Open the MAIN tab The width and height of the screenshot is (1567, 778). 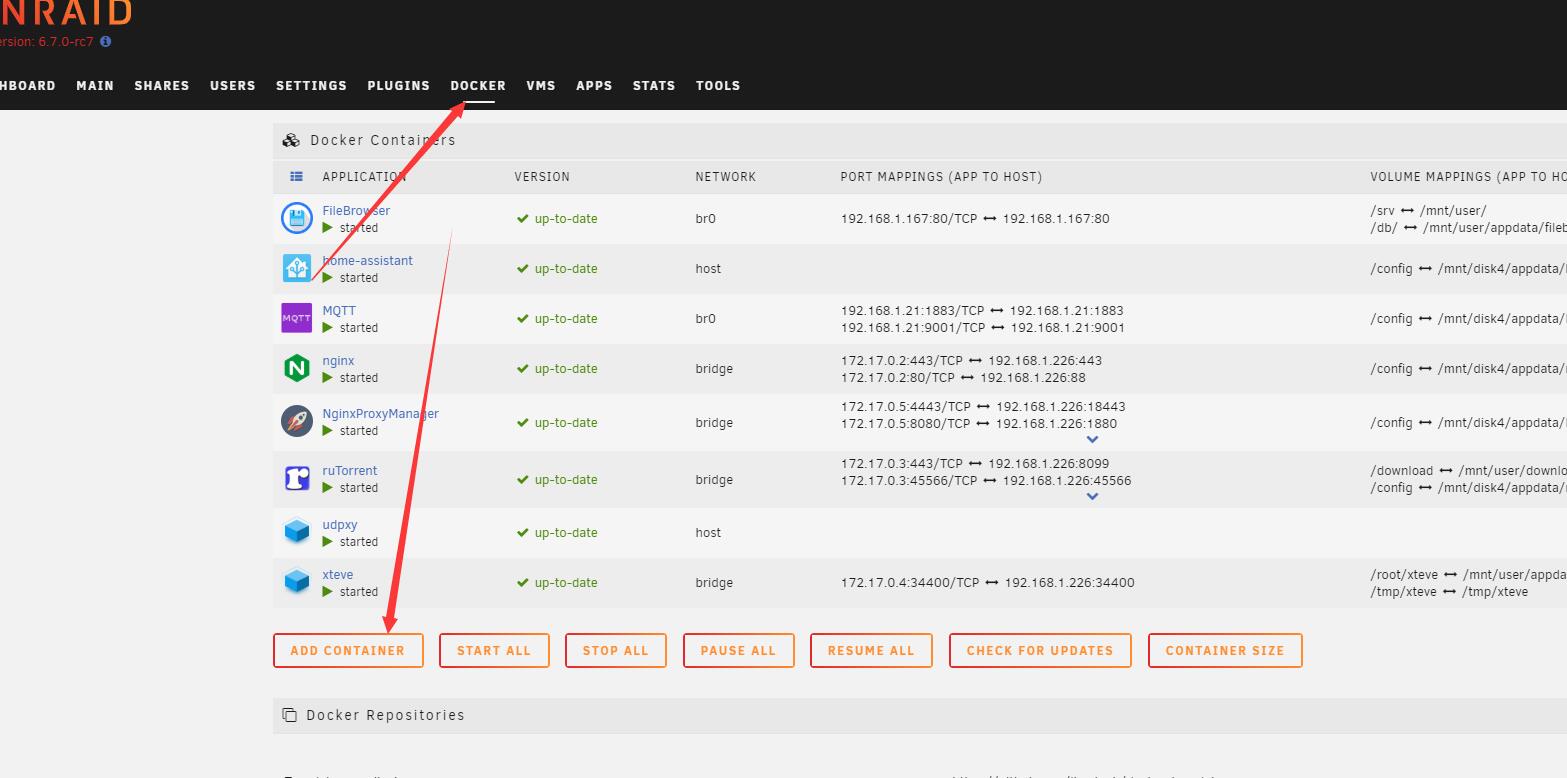(x=95, y=86)
